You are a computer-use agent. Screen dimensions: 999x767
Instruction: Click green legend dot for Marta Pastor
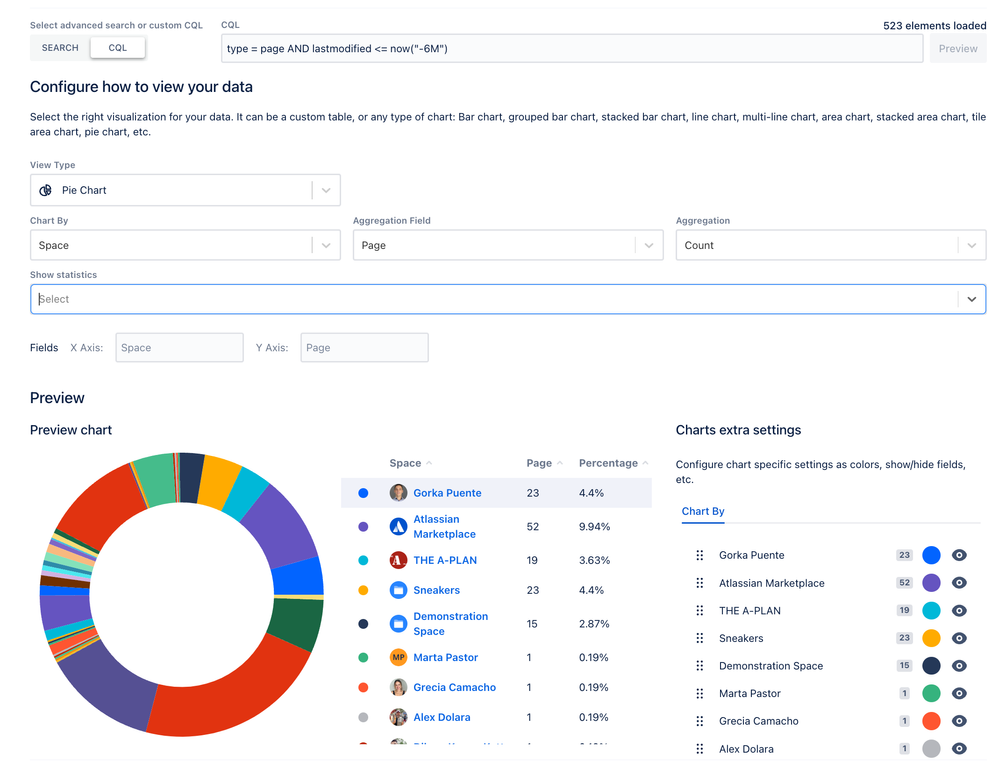[x=363, y=657]
